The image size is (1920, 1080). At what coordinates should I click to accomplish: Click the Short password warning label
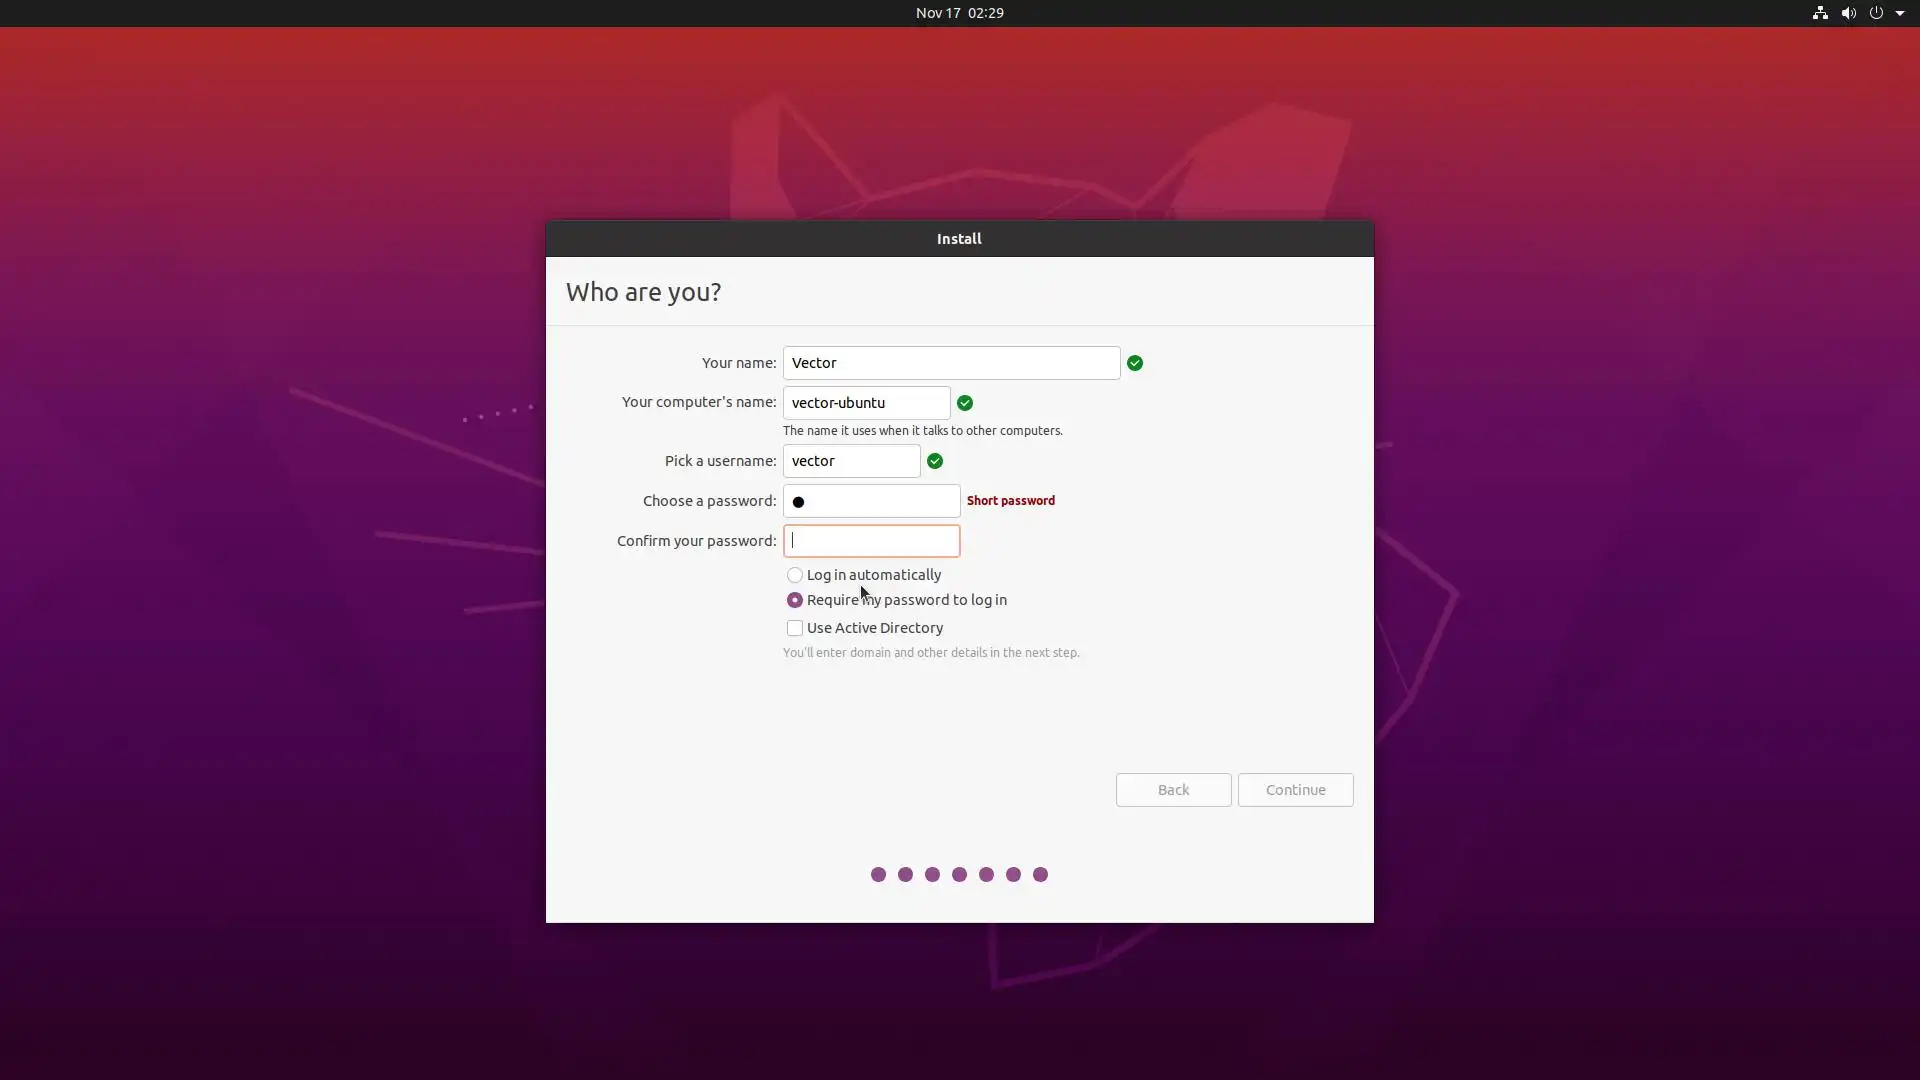tap(1010, 500)
